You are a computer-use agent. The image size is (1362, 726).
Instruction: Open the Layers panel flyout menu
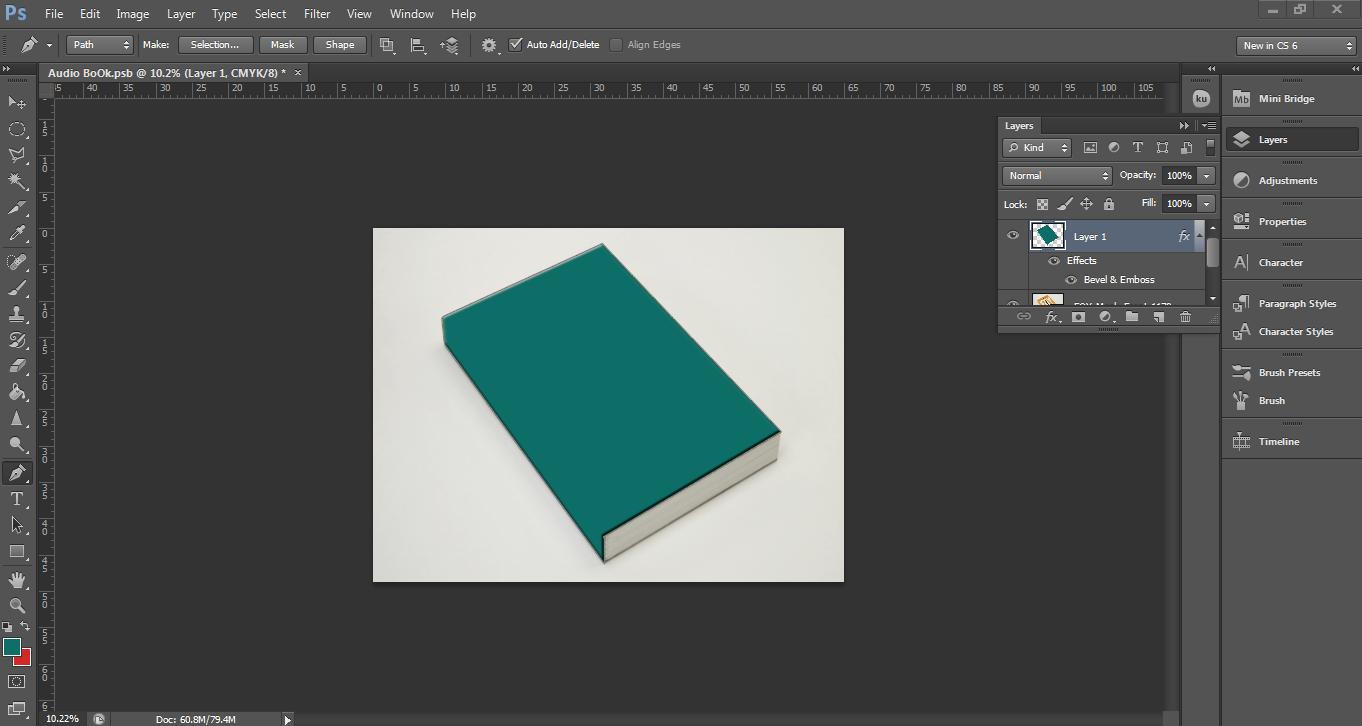pos(1209,126)
